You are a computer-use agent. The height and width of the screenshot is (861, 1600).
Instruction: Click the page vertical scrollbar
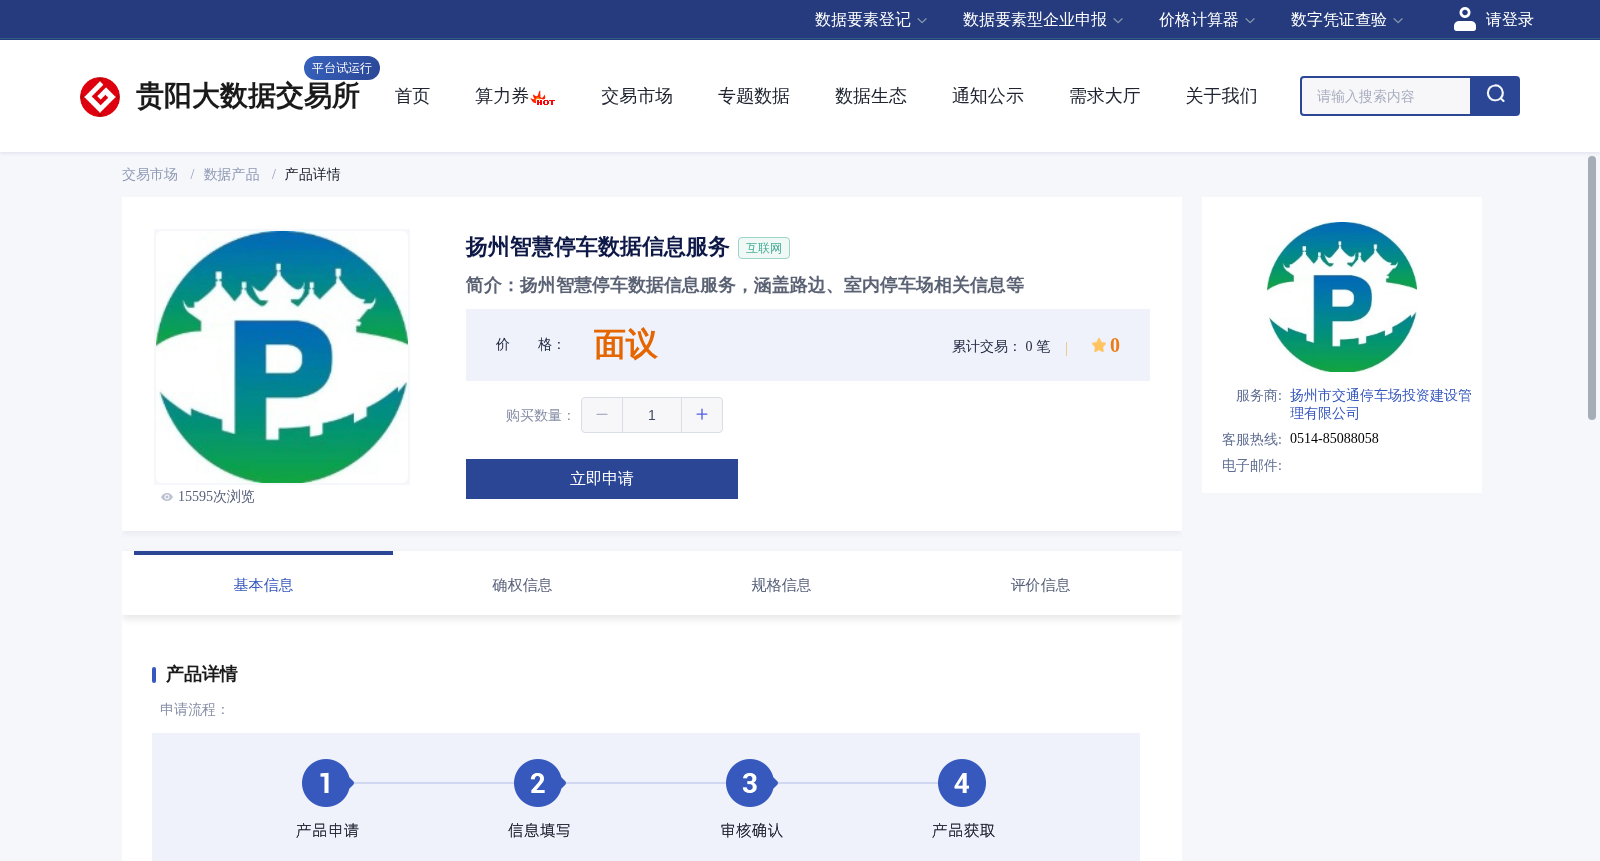tap(1592, 288)
